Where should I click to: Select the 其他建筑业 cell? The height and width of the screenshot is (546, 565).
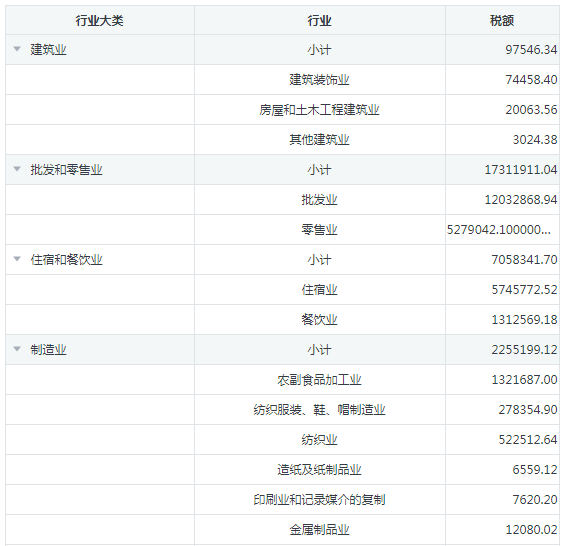(x=320, y=139)
